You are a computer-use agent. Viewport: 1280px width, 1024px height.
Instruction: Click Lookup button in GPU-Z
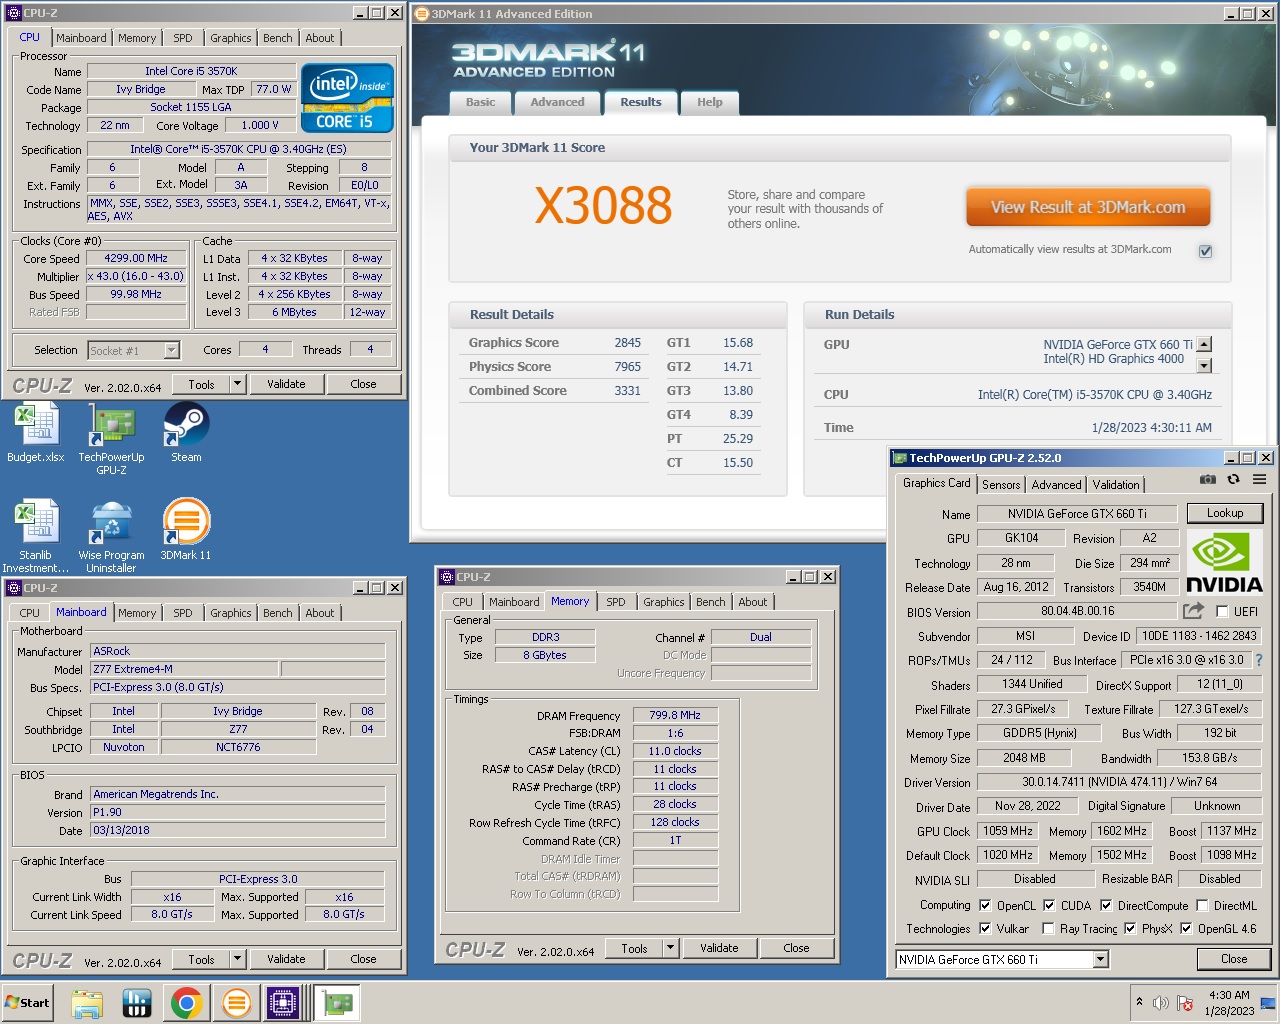(1225, 513)
